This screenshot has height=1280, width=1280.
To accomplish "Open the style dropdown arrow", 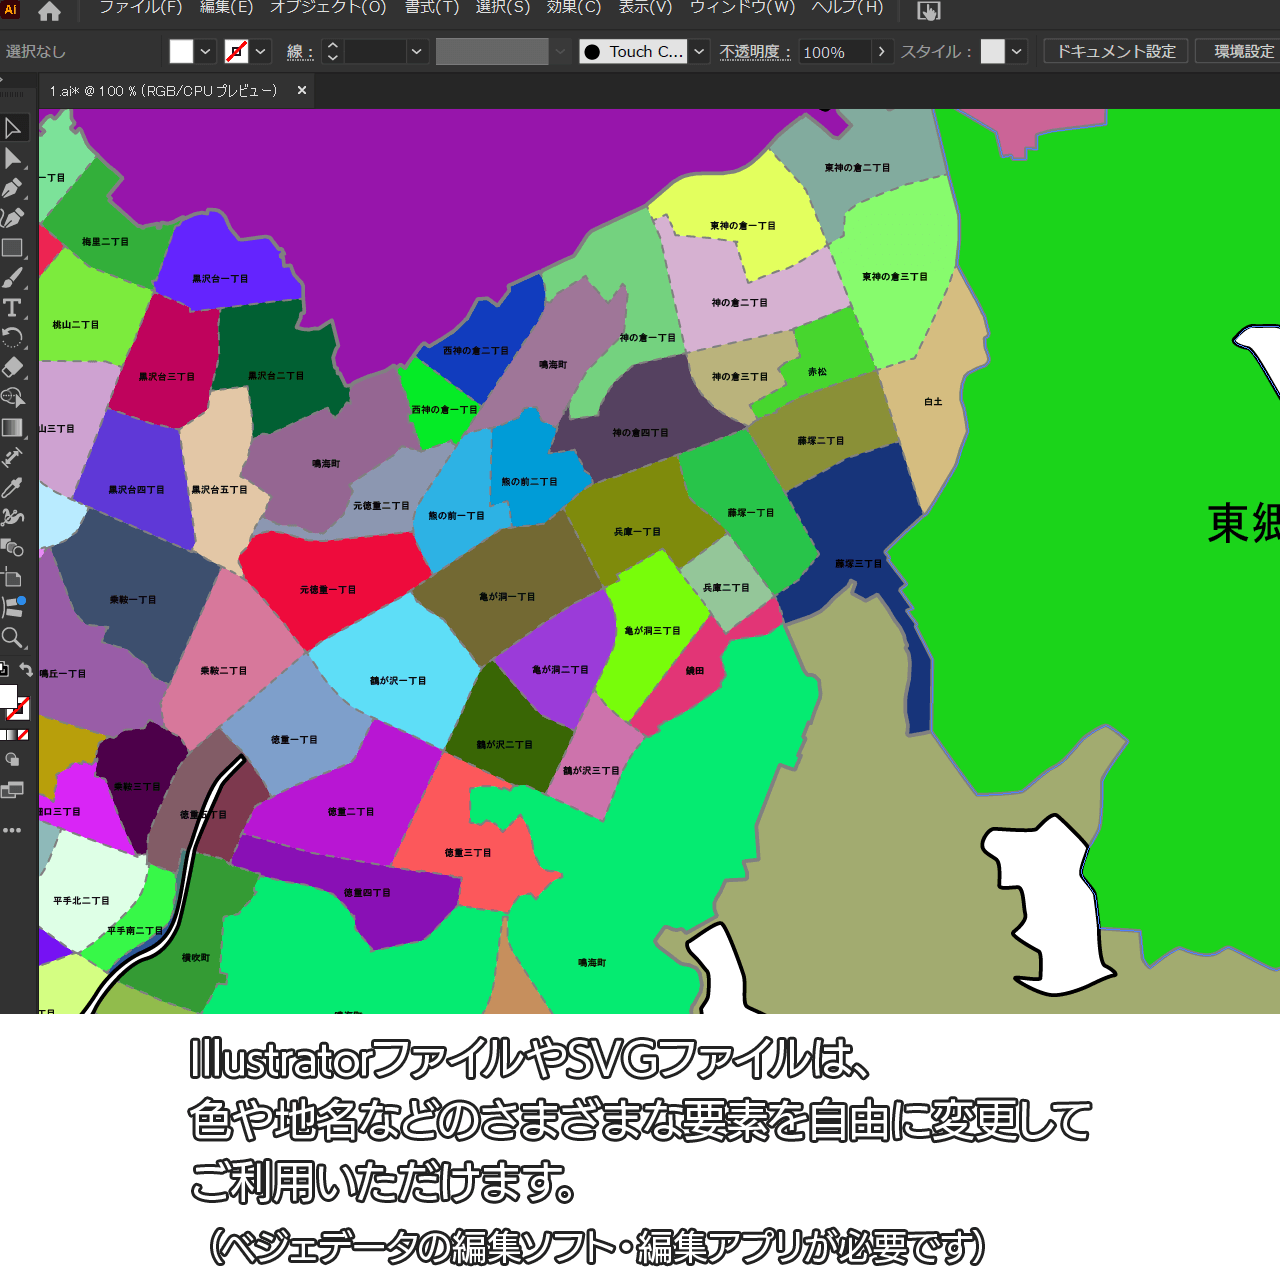I will coord(1017,51).
